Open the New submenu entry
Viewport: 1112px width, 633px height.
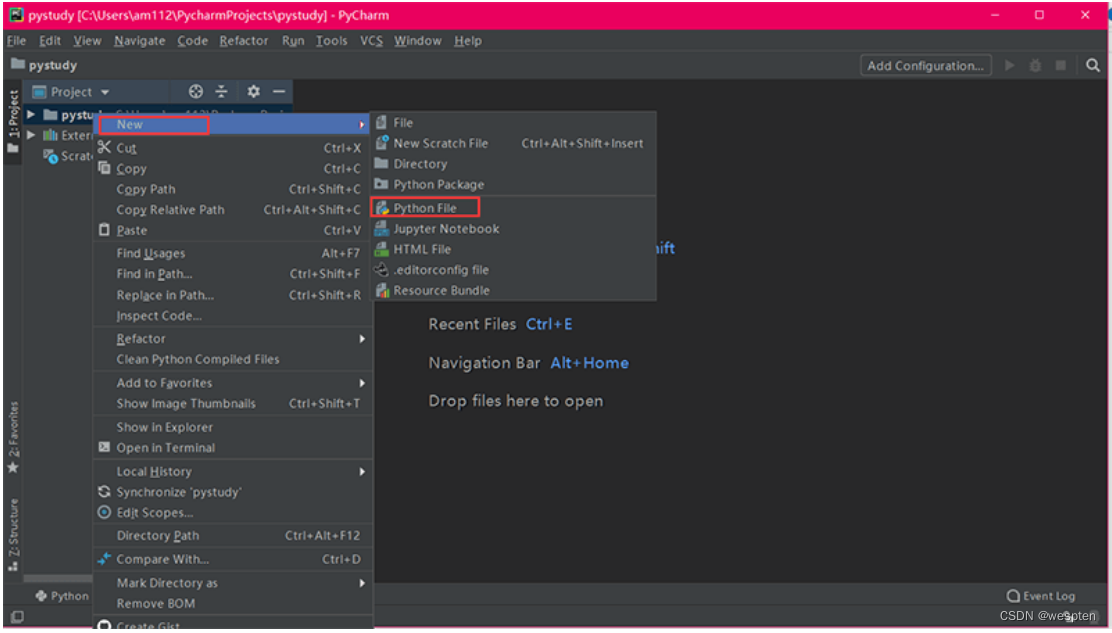pos(233,124)
